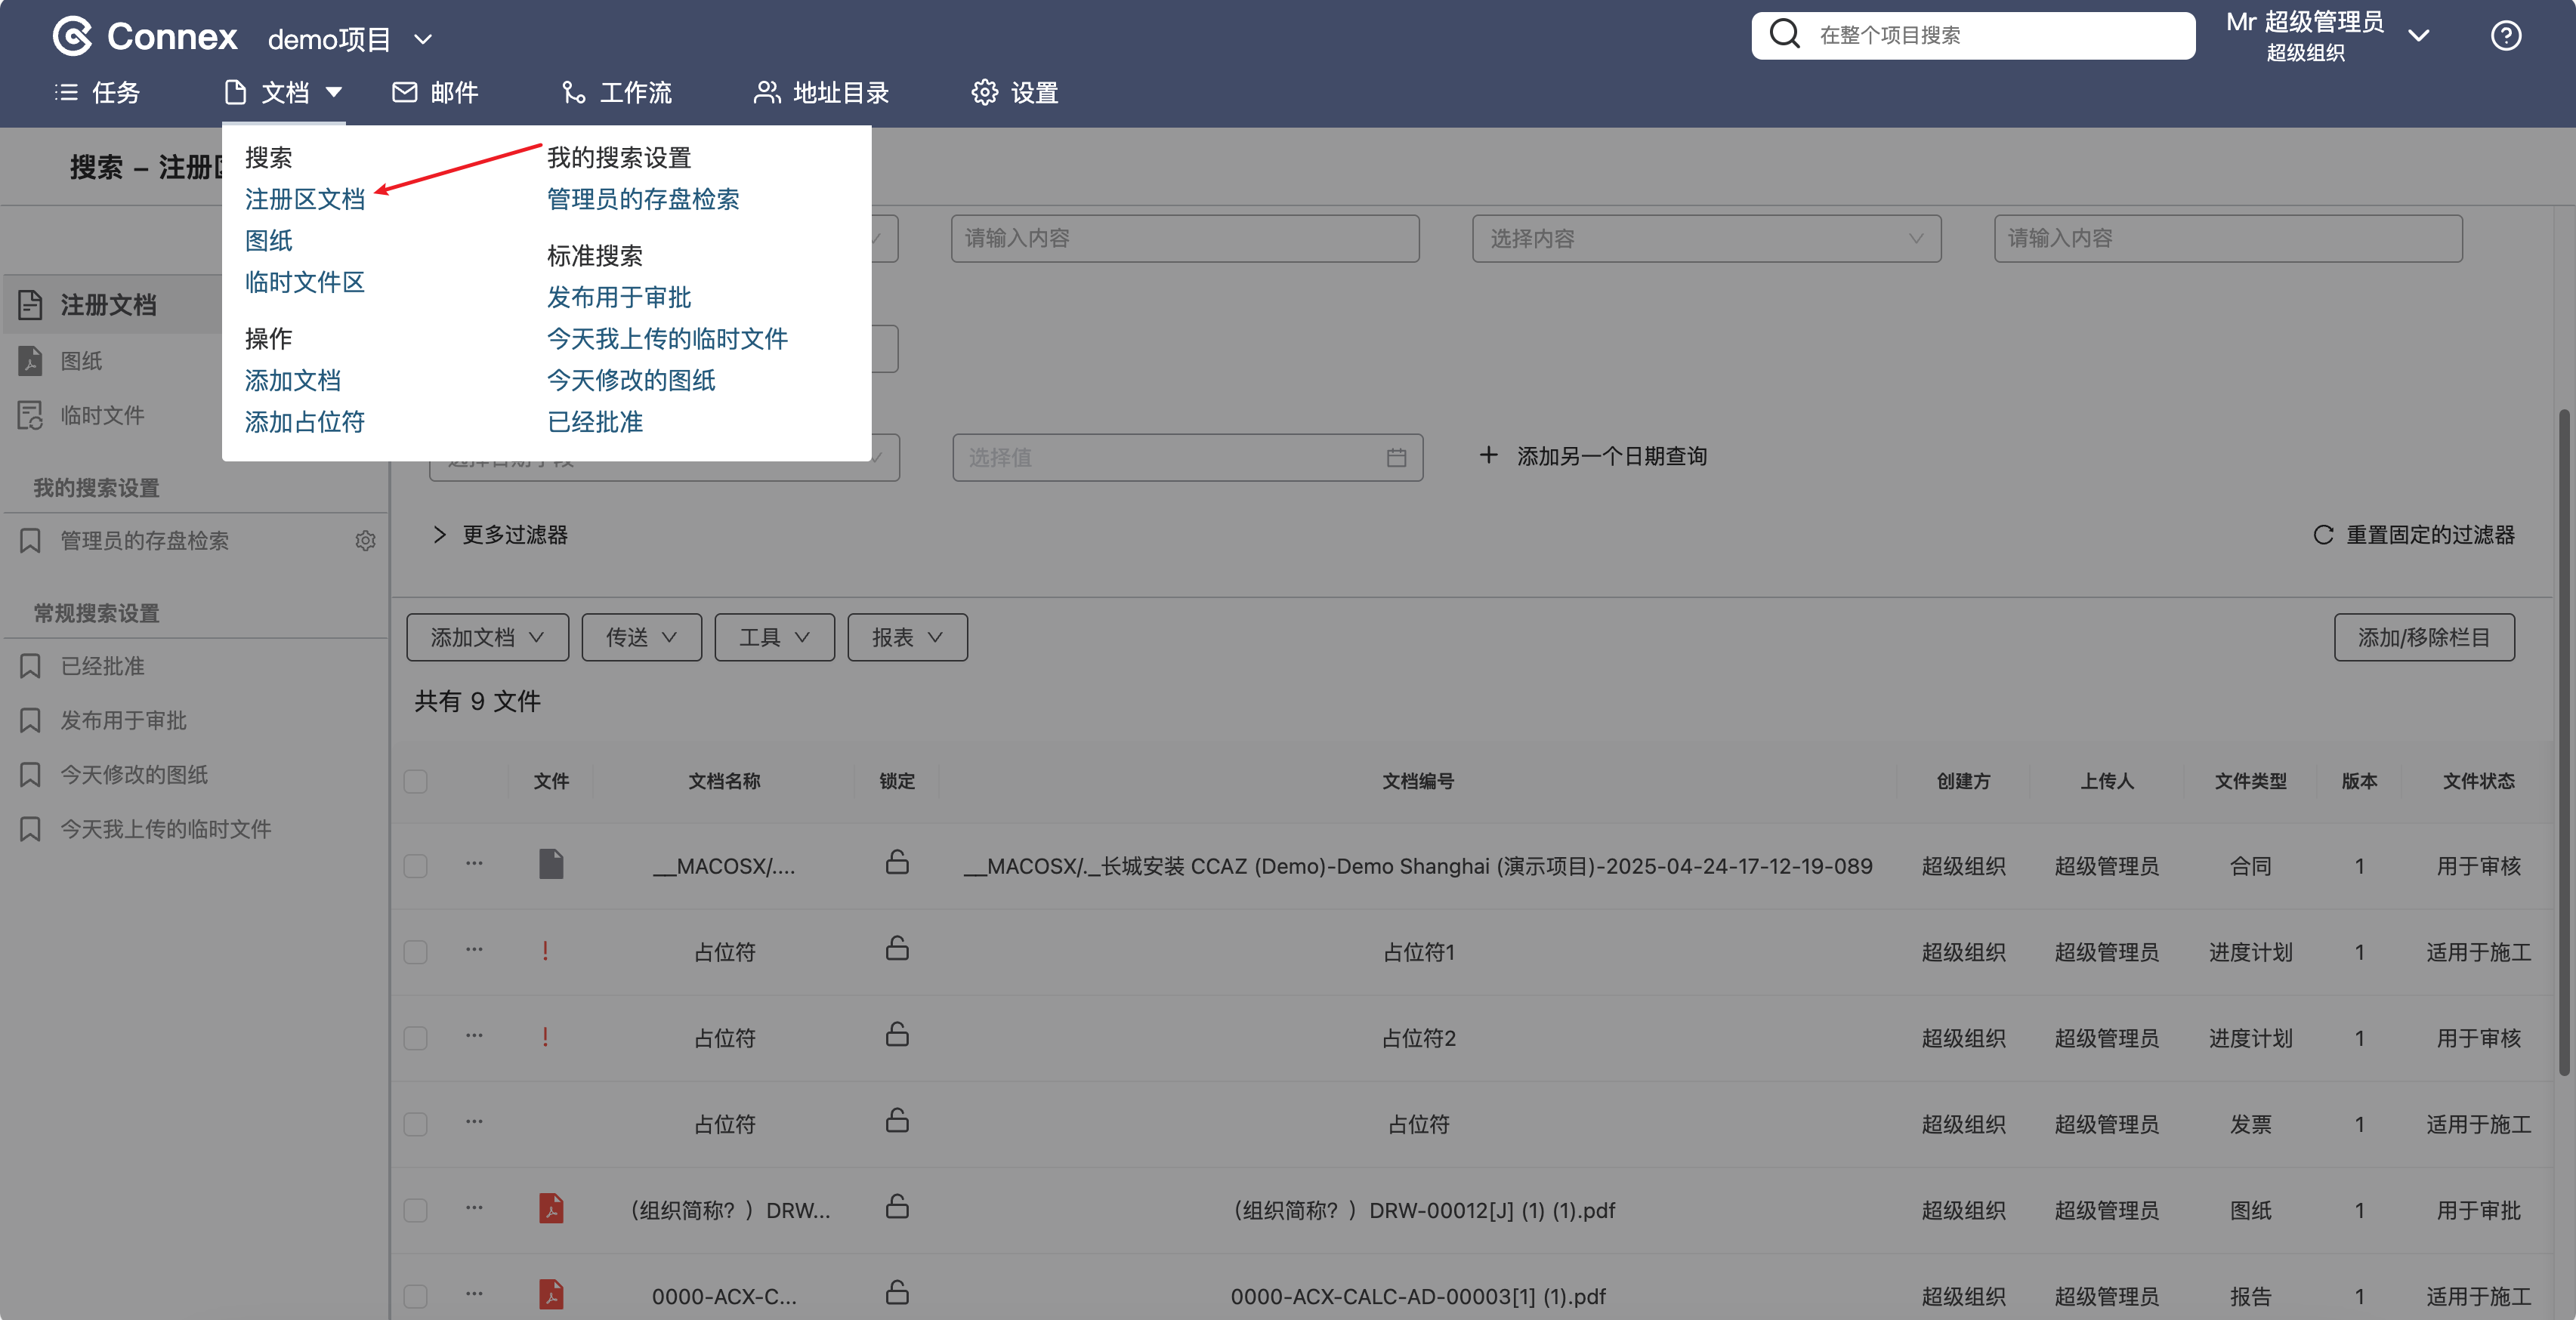This screenshot has height=1320, width=2576.
Task: Select the checkbox for 0000-ACX-CALC row
Action: coord(415,1296)
